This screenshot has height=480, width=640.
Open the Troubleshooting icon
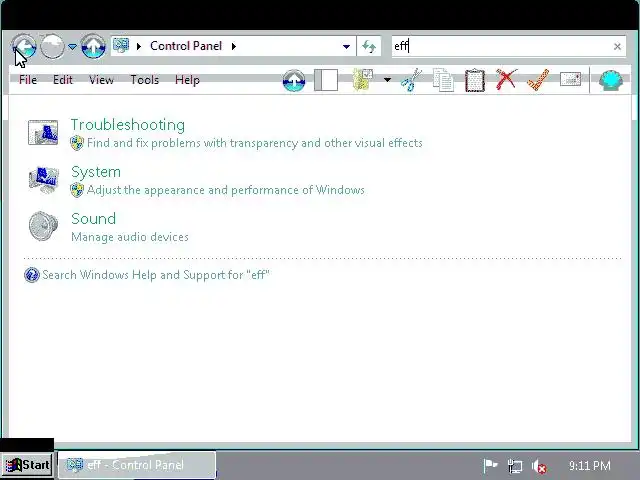point(43,133)
